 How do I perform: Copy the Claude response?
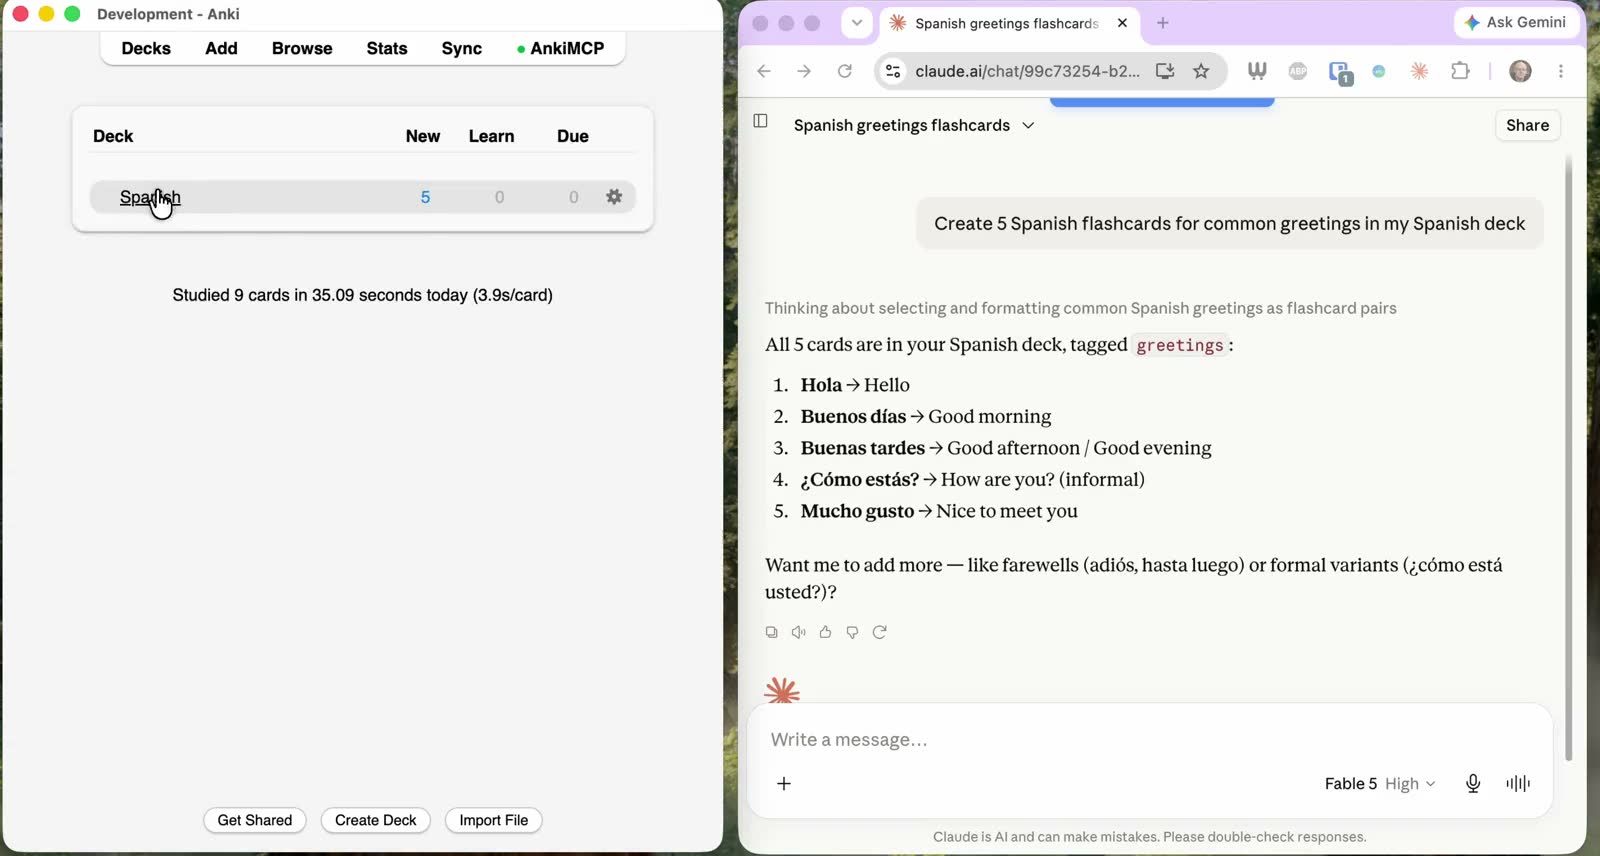(x=771, y=632)
